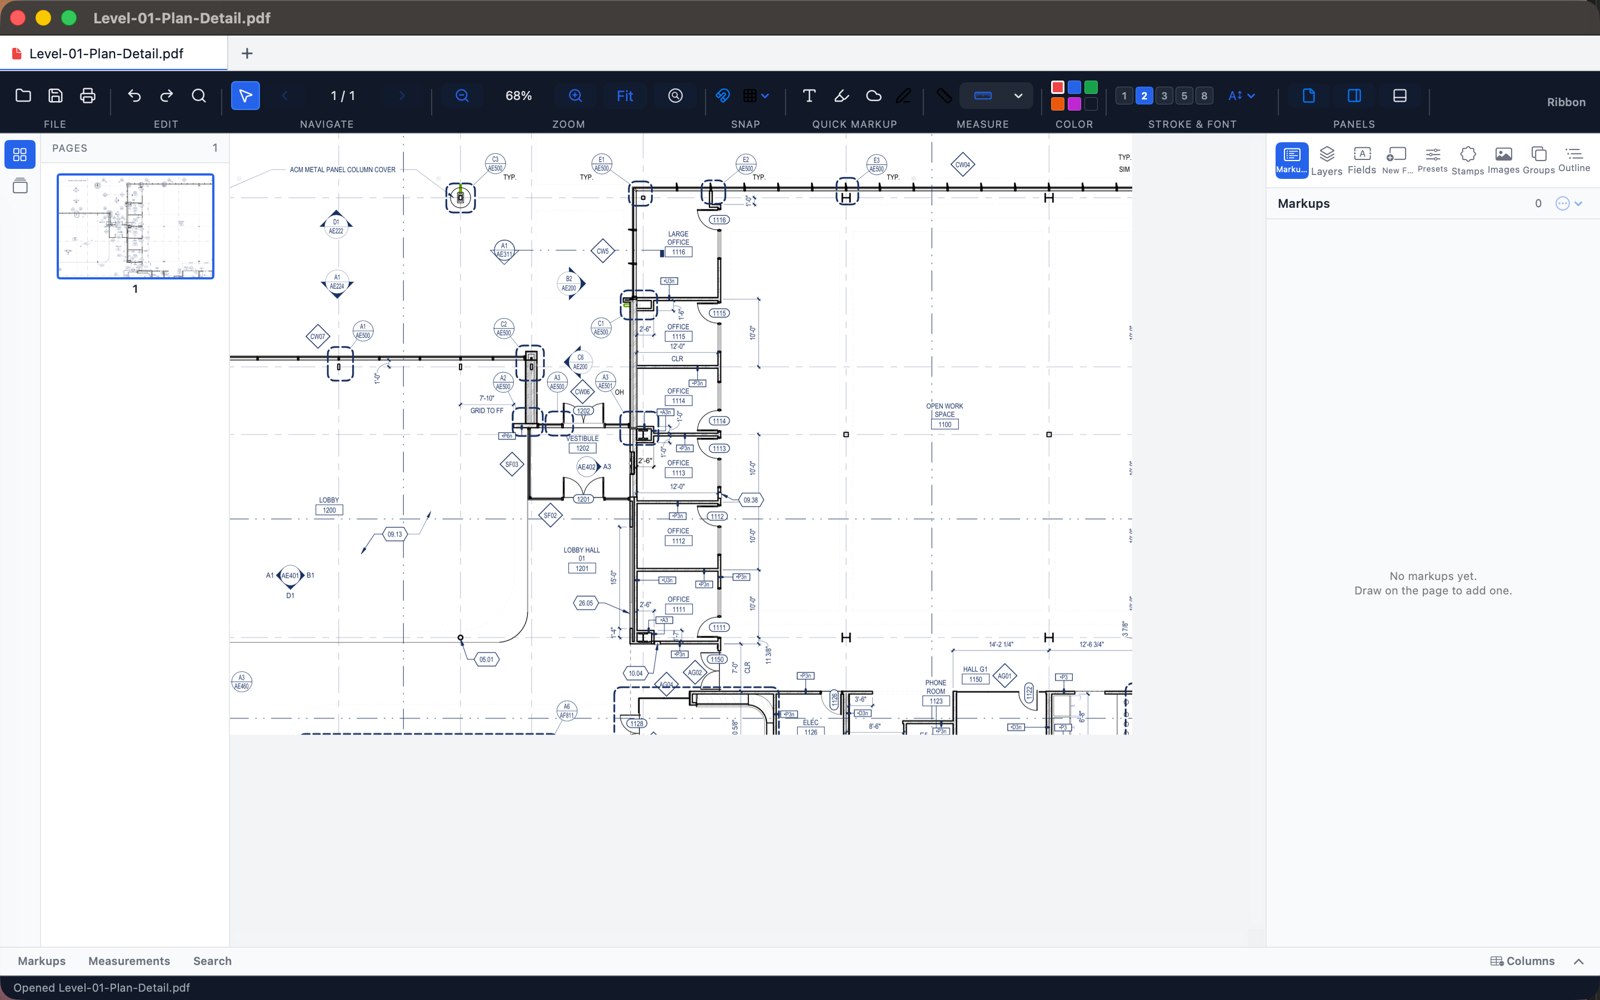Click the actual size zoom icon

(x=676, y=96)
